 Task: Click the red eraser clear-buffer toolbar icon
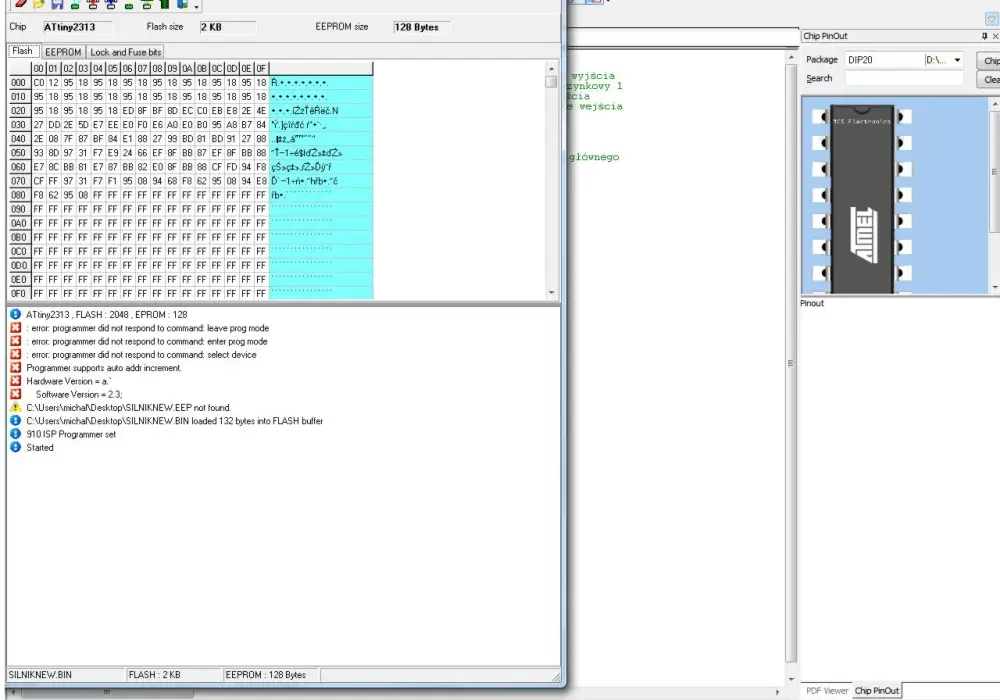[20, 3]
